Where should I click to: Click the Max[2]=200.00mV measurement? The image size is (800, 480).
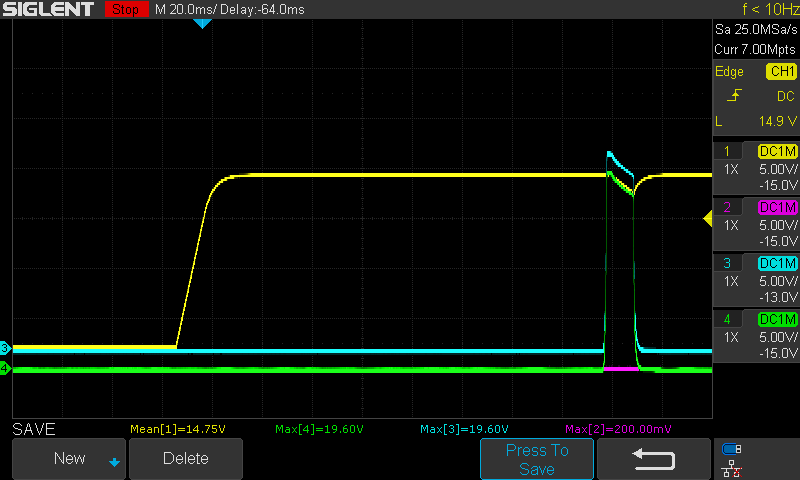[618, 429]
